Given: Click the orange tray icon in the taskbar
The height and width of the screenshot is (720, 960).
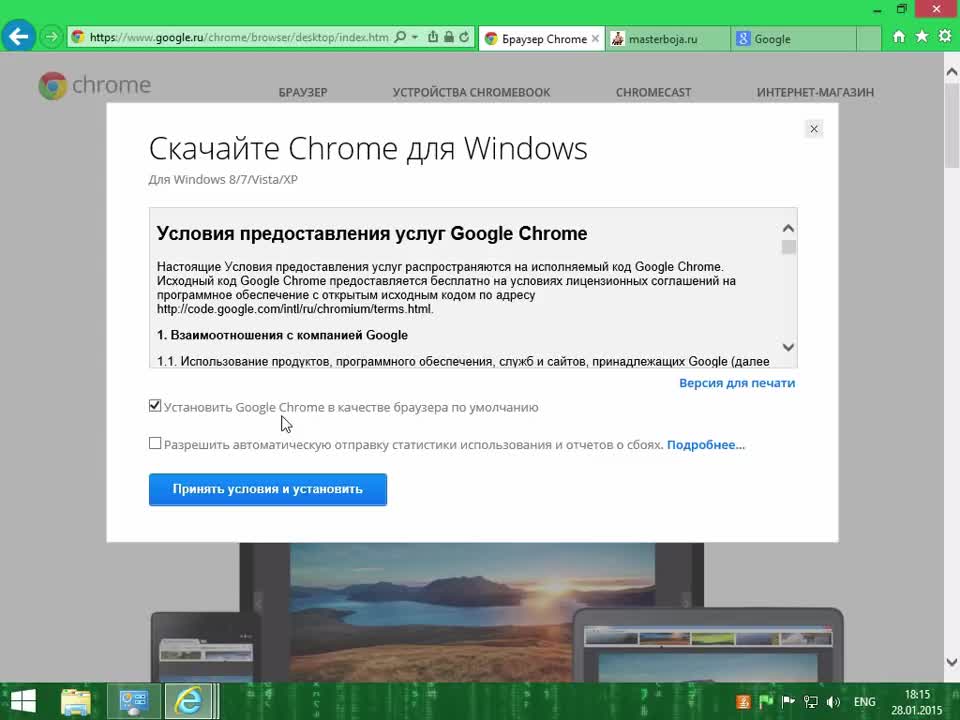Looking at the screenshot, I should click(743, 702).
